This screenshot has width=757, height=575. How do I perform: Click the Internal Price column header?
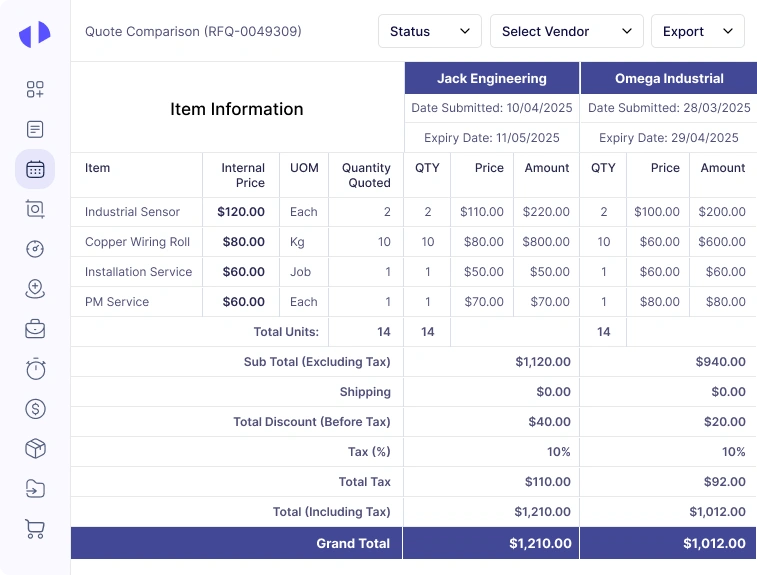tap(243, 175)
